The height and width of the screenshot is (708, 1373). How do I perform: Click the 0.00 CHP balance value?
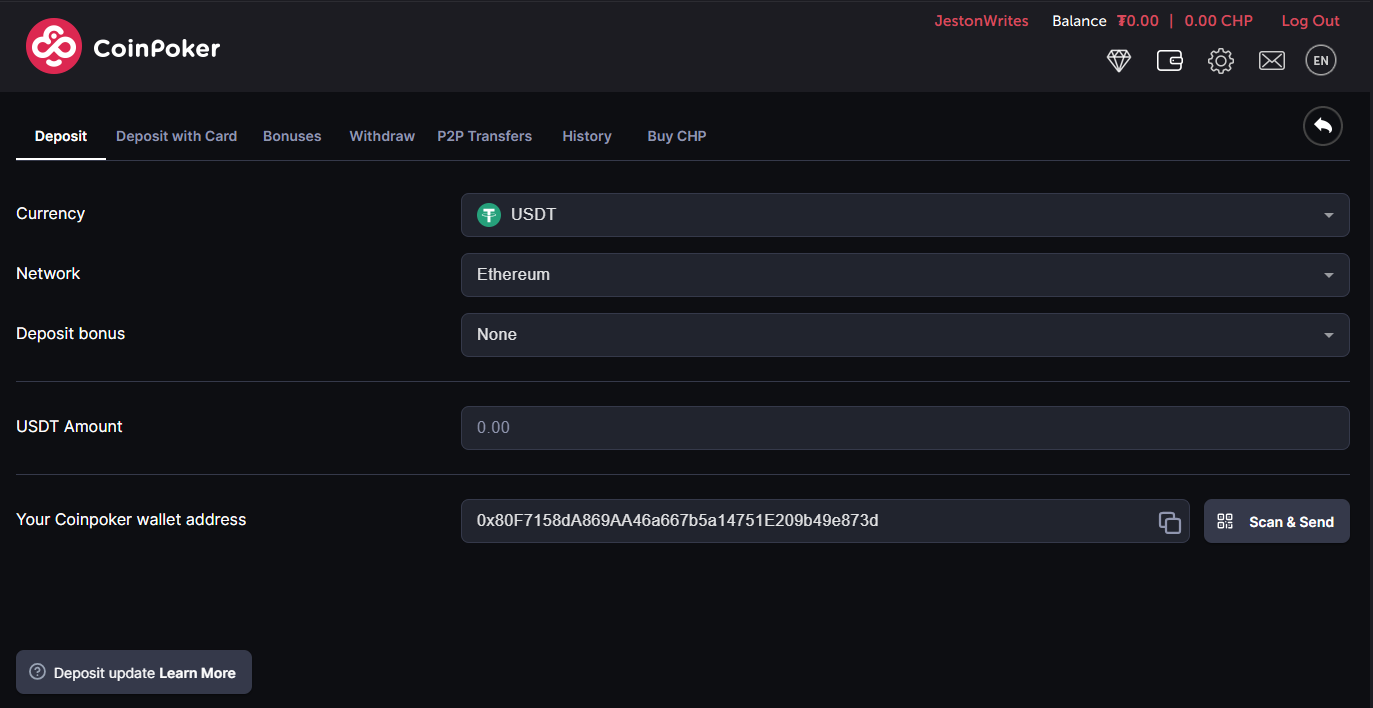coord(1218,21)
